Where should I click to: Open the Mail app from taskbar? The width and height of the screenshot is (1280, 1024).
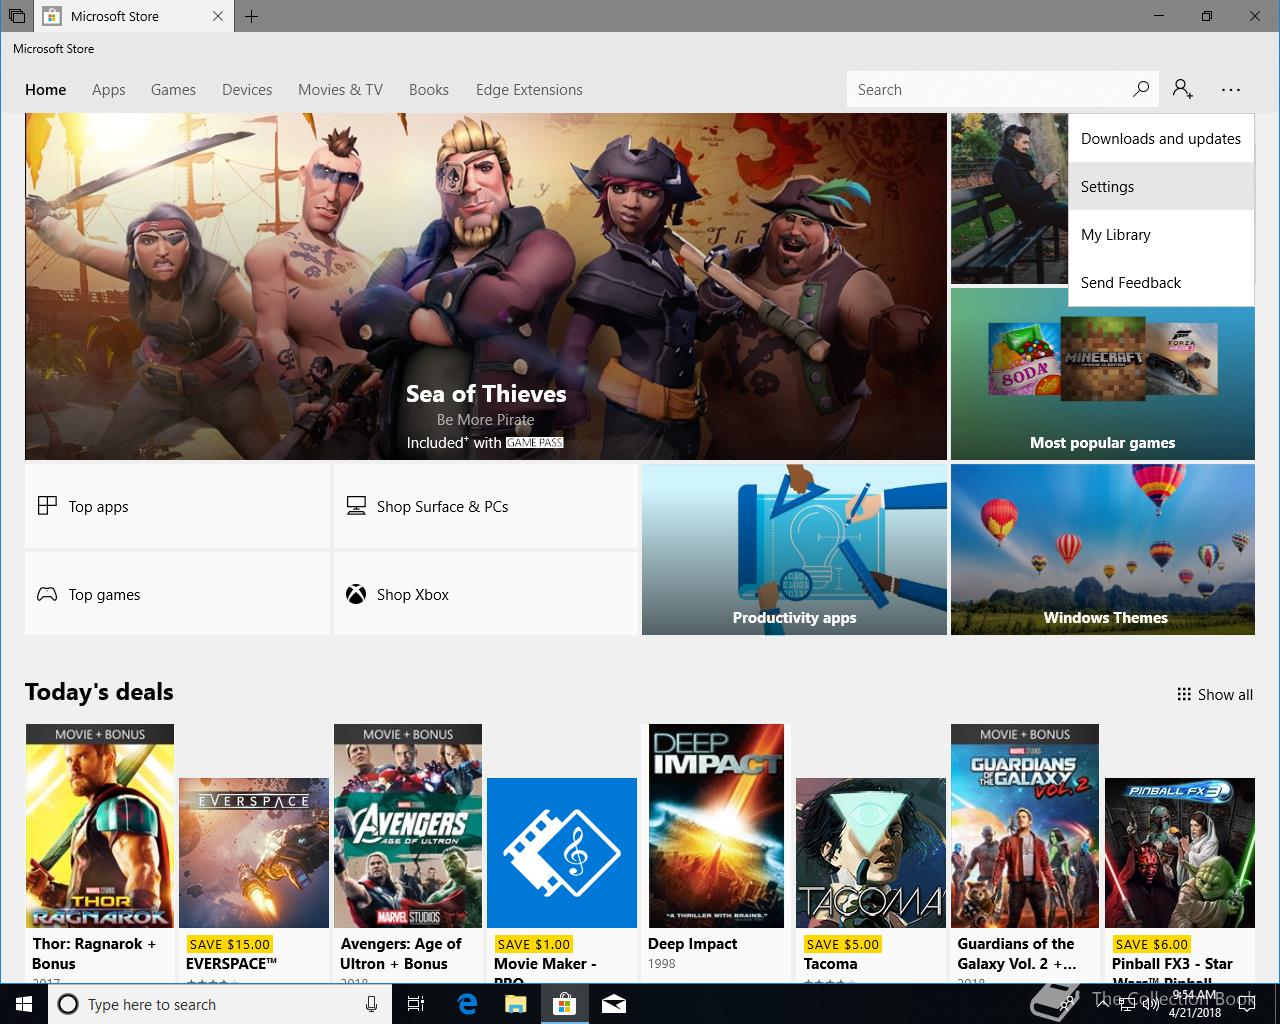pos(614,1004)
